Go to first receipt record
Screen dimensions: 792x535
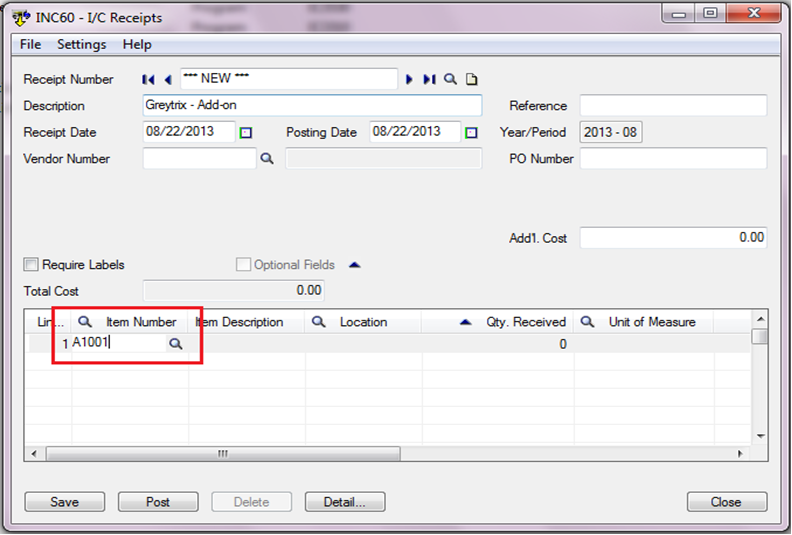pos(148,79)
